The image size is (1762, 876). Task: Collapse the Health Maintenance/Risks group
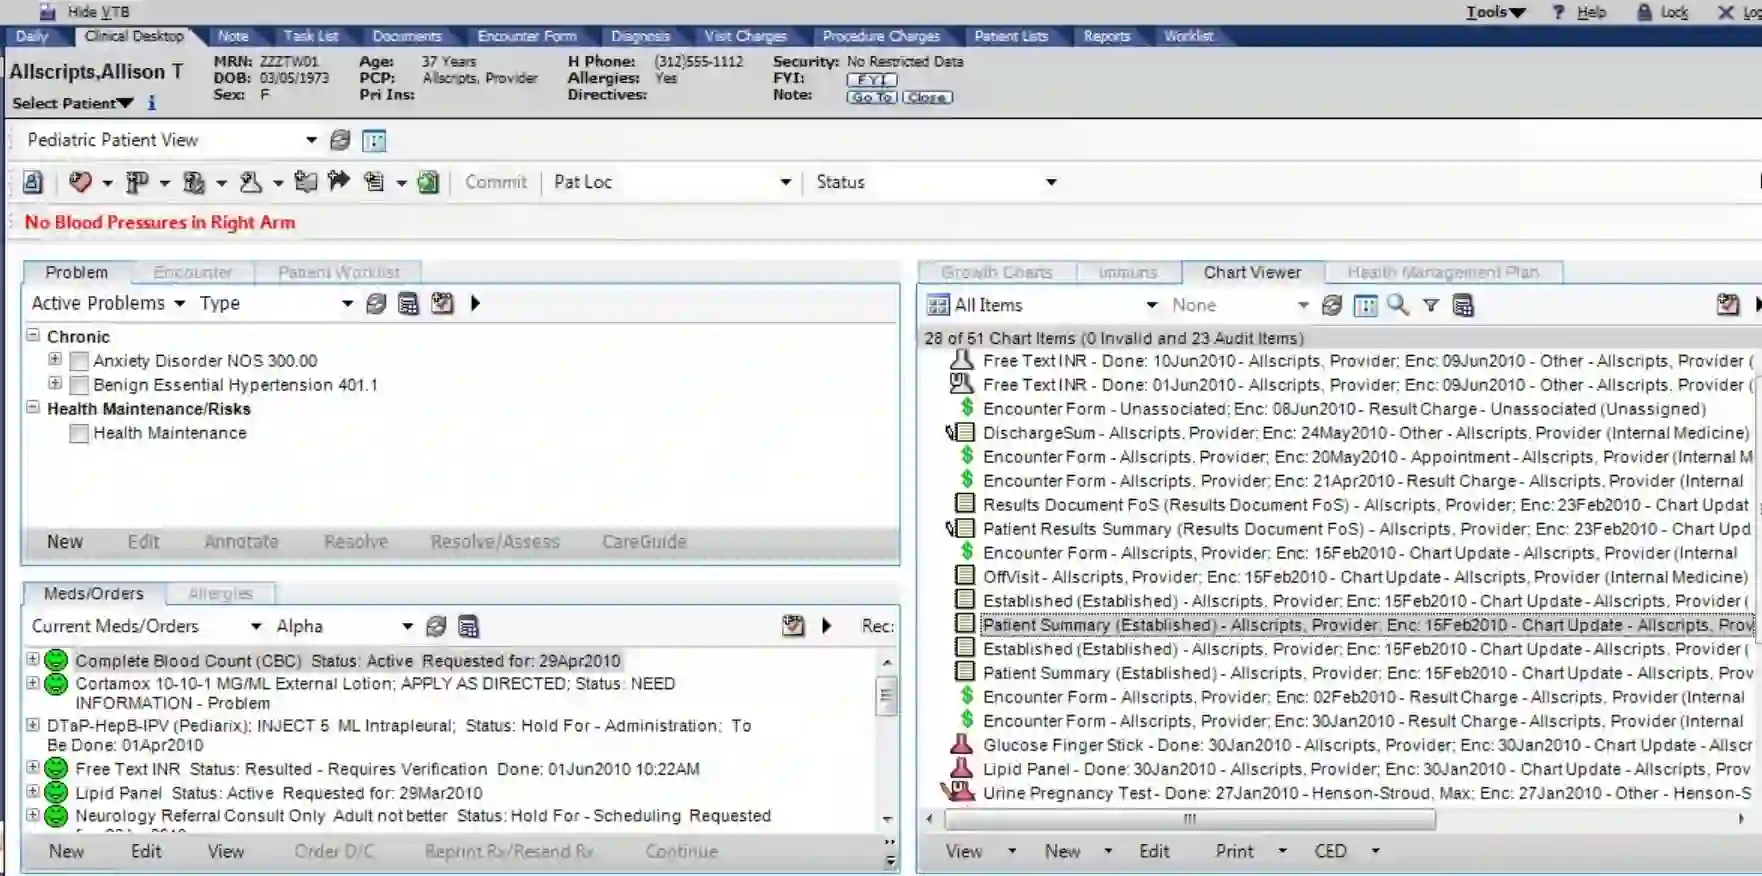click(x=33, y=407)
